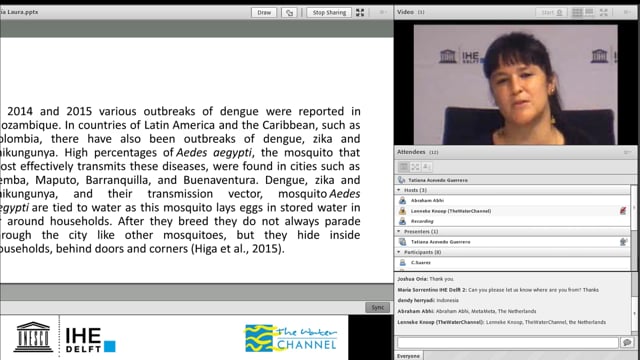
Task: Click into the chat message input field
Action: 508,342
